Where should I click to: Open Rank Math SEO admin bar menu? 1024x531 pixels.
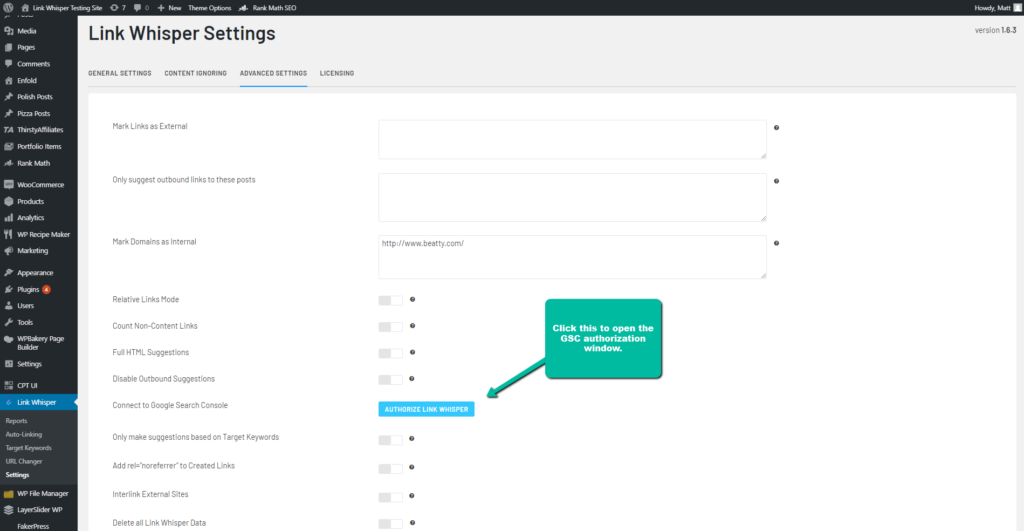[x=268, y=8]
